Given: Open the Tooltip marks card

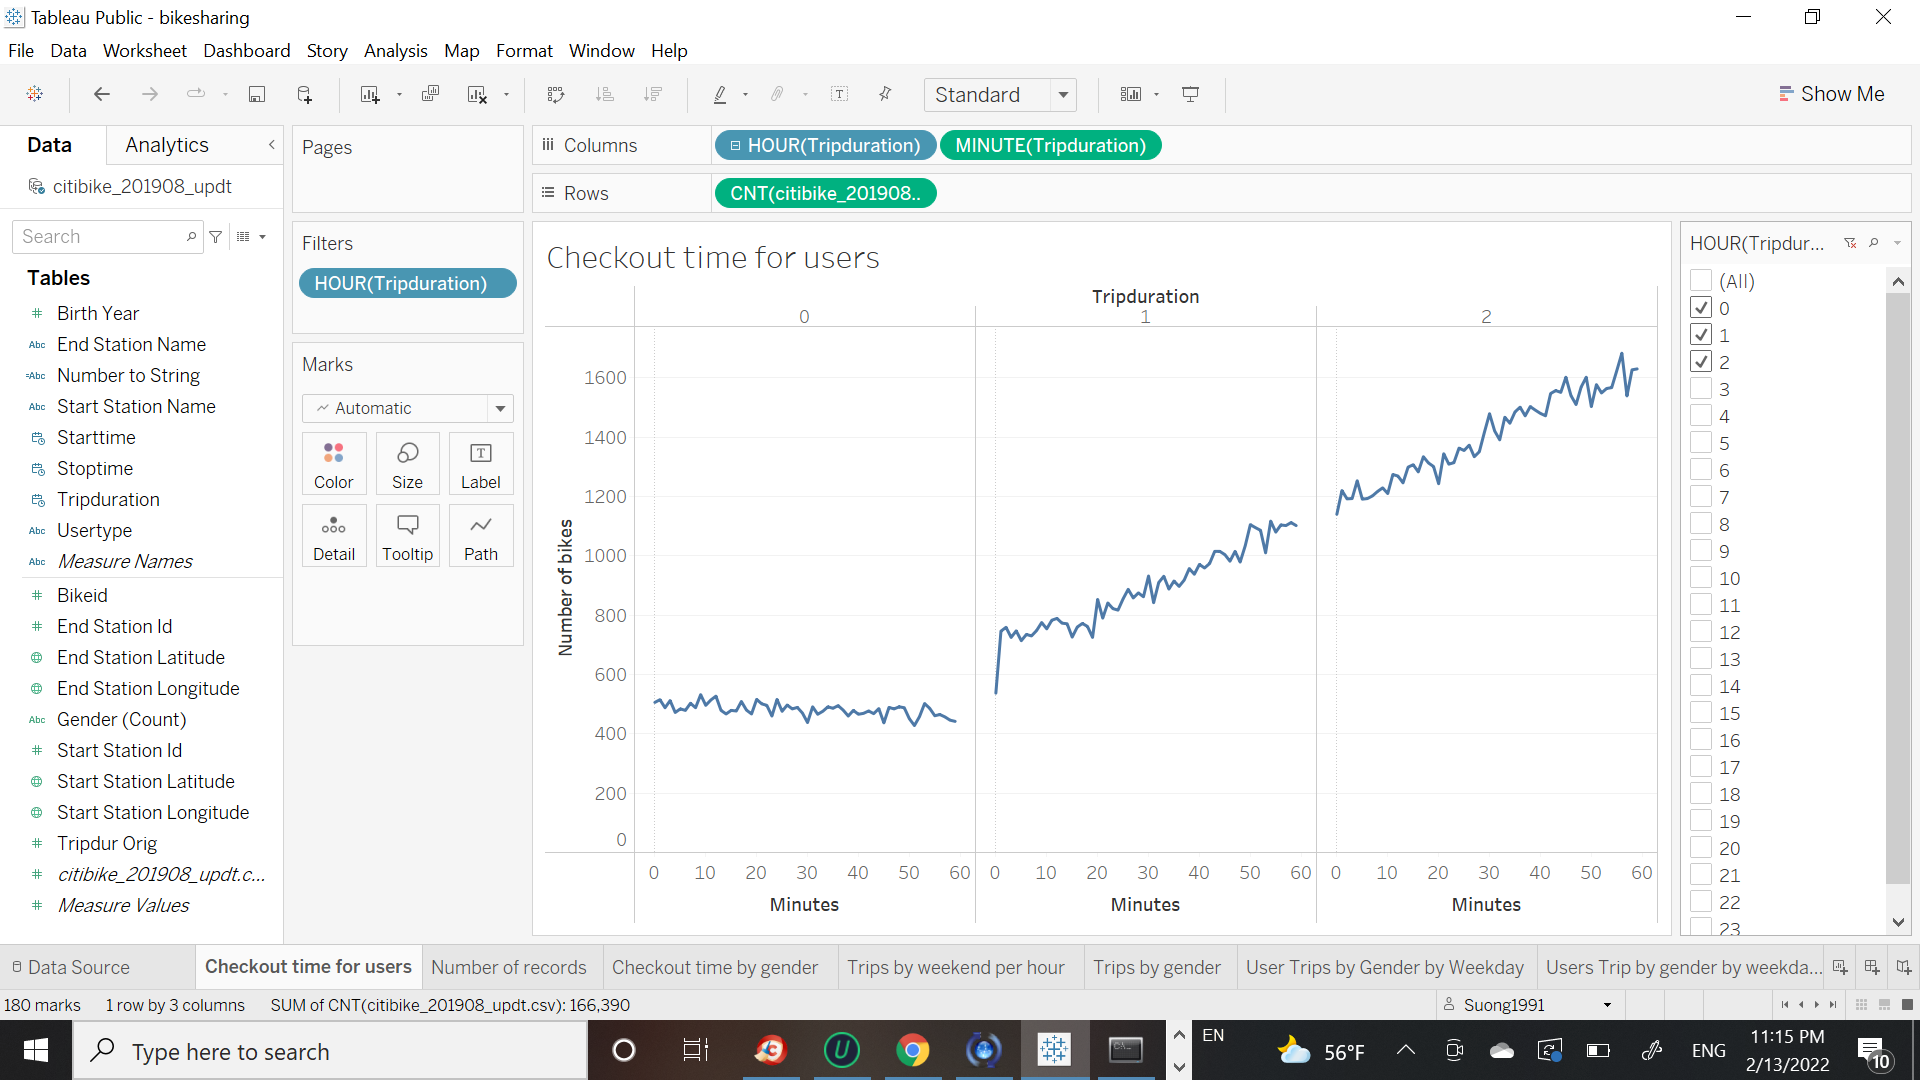Looking at the screenshot, I should [x=407, y=536].
